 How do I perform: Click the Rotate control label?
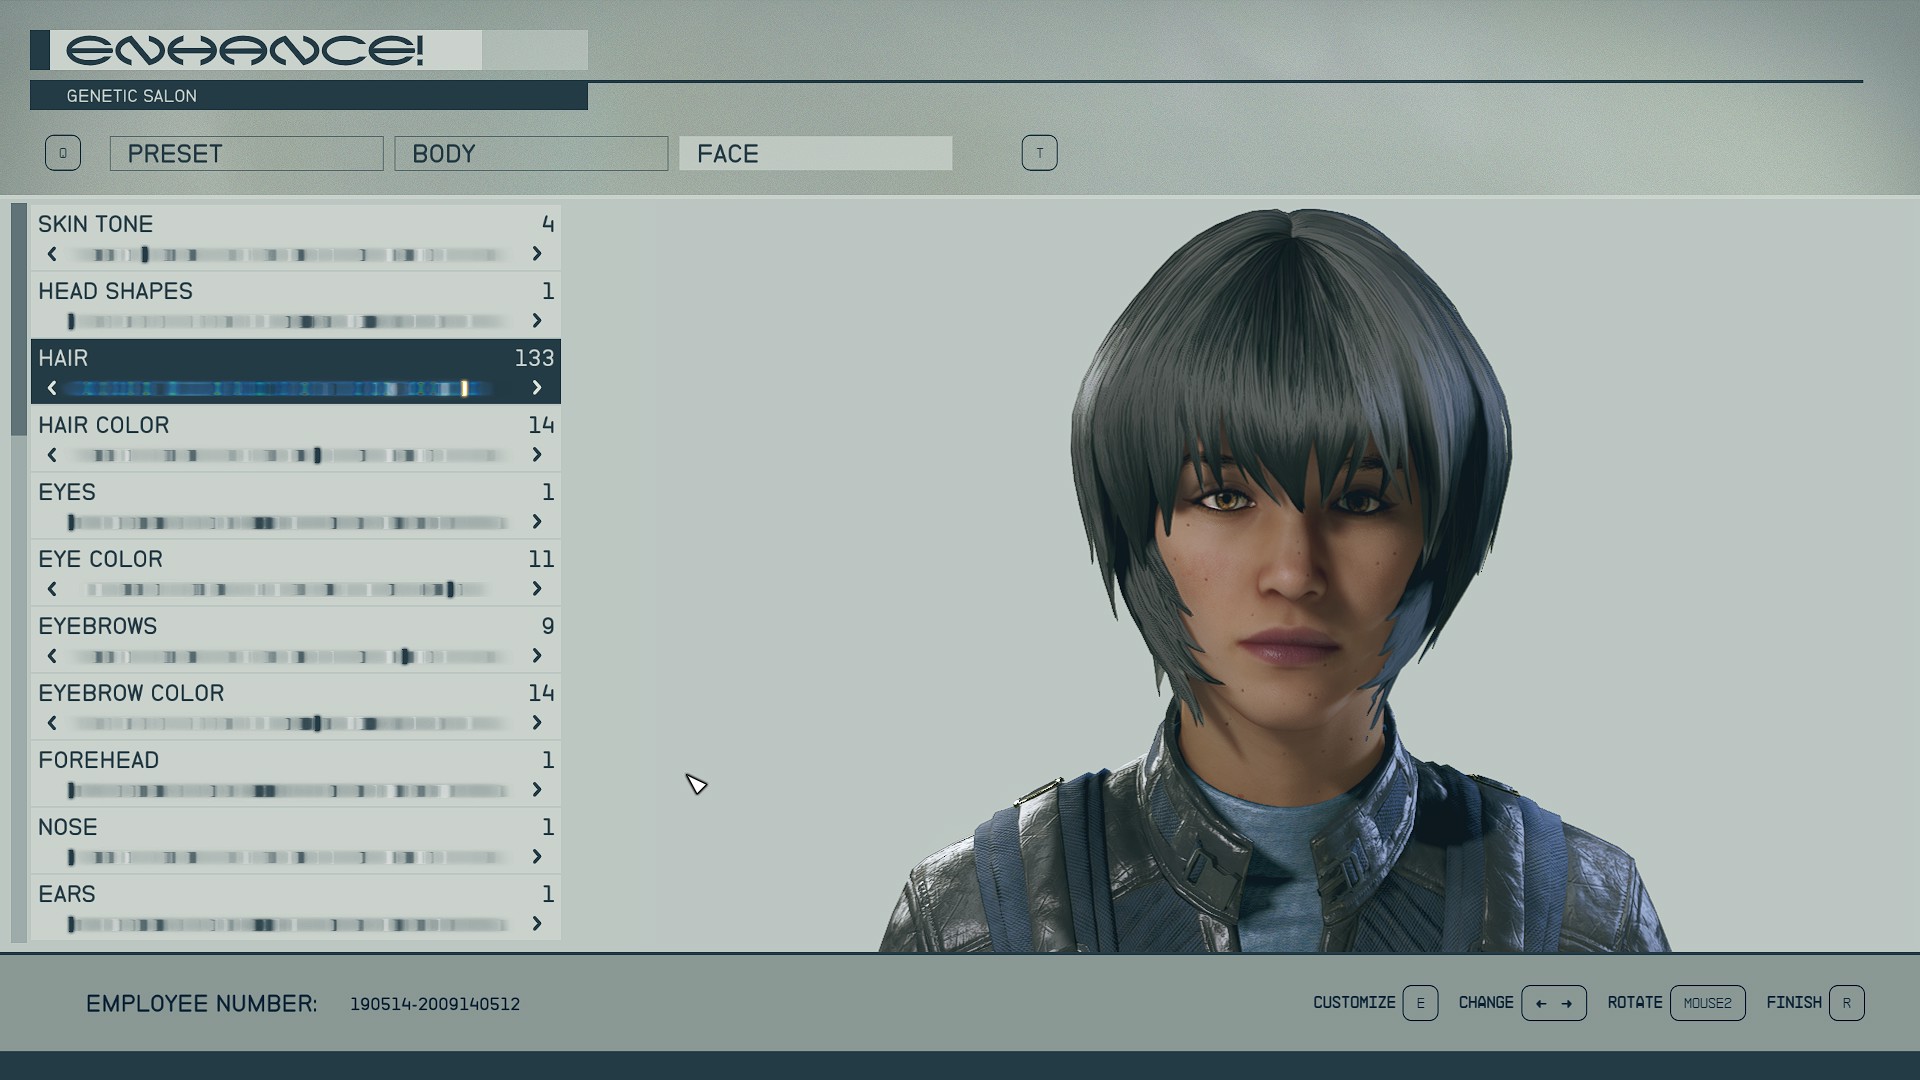click(1635, 1003)
